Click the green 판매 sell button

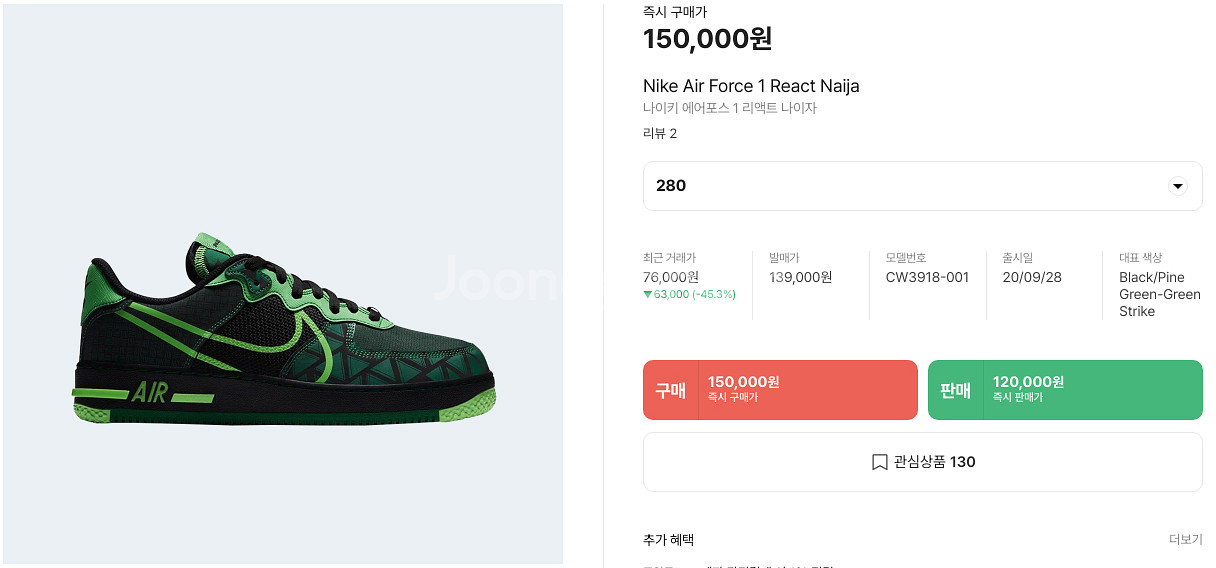[1065, 390]
